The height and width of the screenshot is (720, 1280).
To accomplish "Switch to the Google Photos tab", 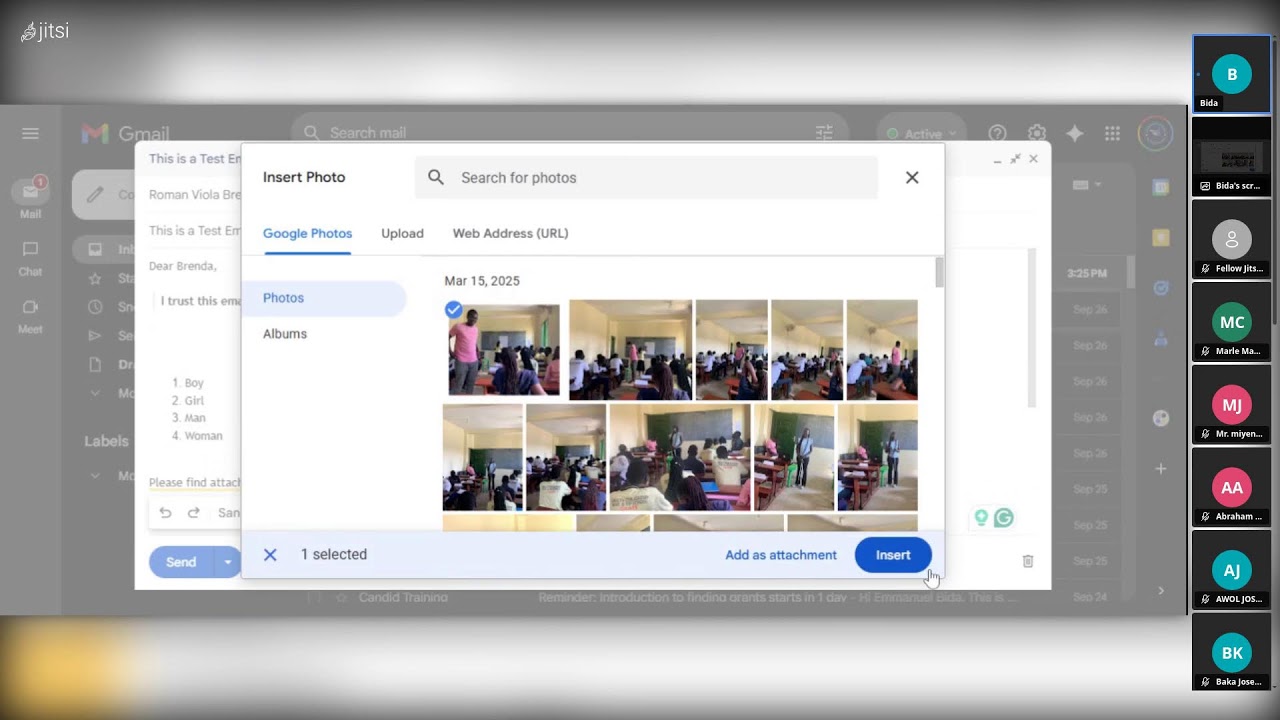I will coord(307,233).
